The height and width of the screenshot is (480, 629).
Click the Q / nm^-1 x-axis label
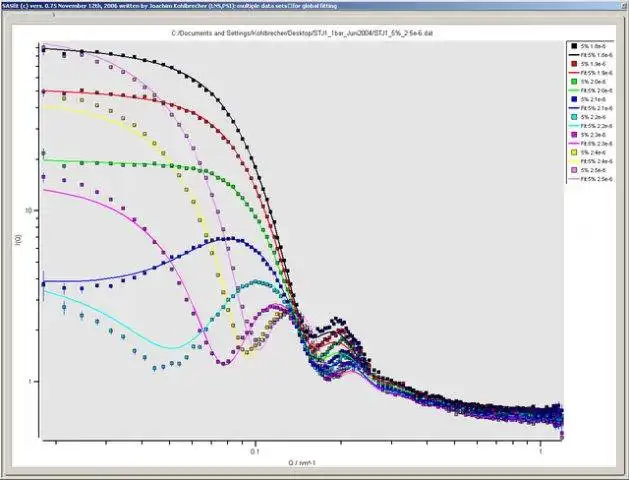(x=302, y=463)
